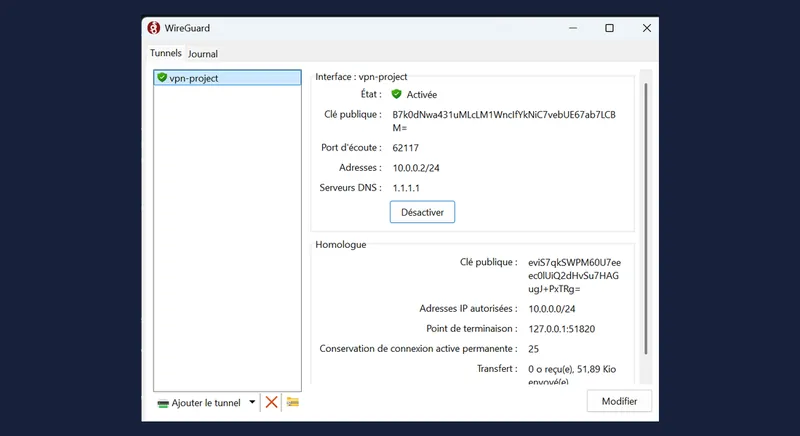Click address value 10.0.0.2/24

pyautogui.click(x=416, y=168)
